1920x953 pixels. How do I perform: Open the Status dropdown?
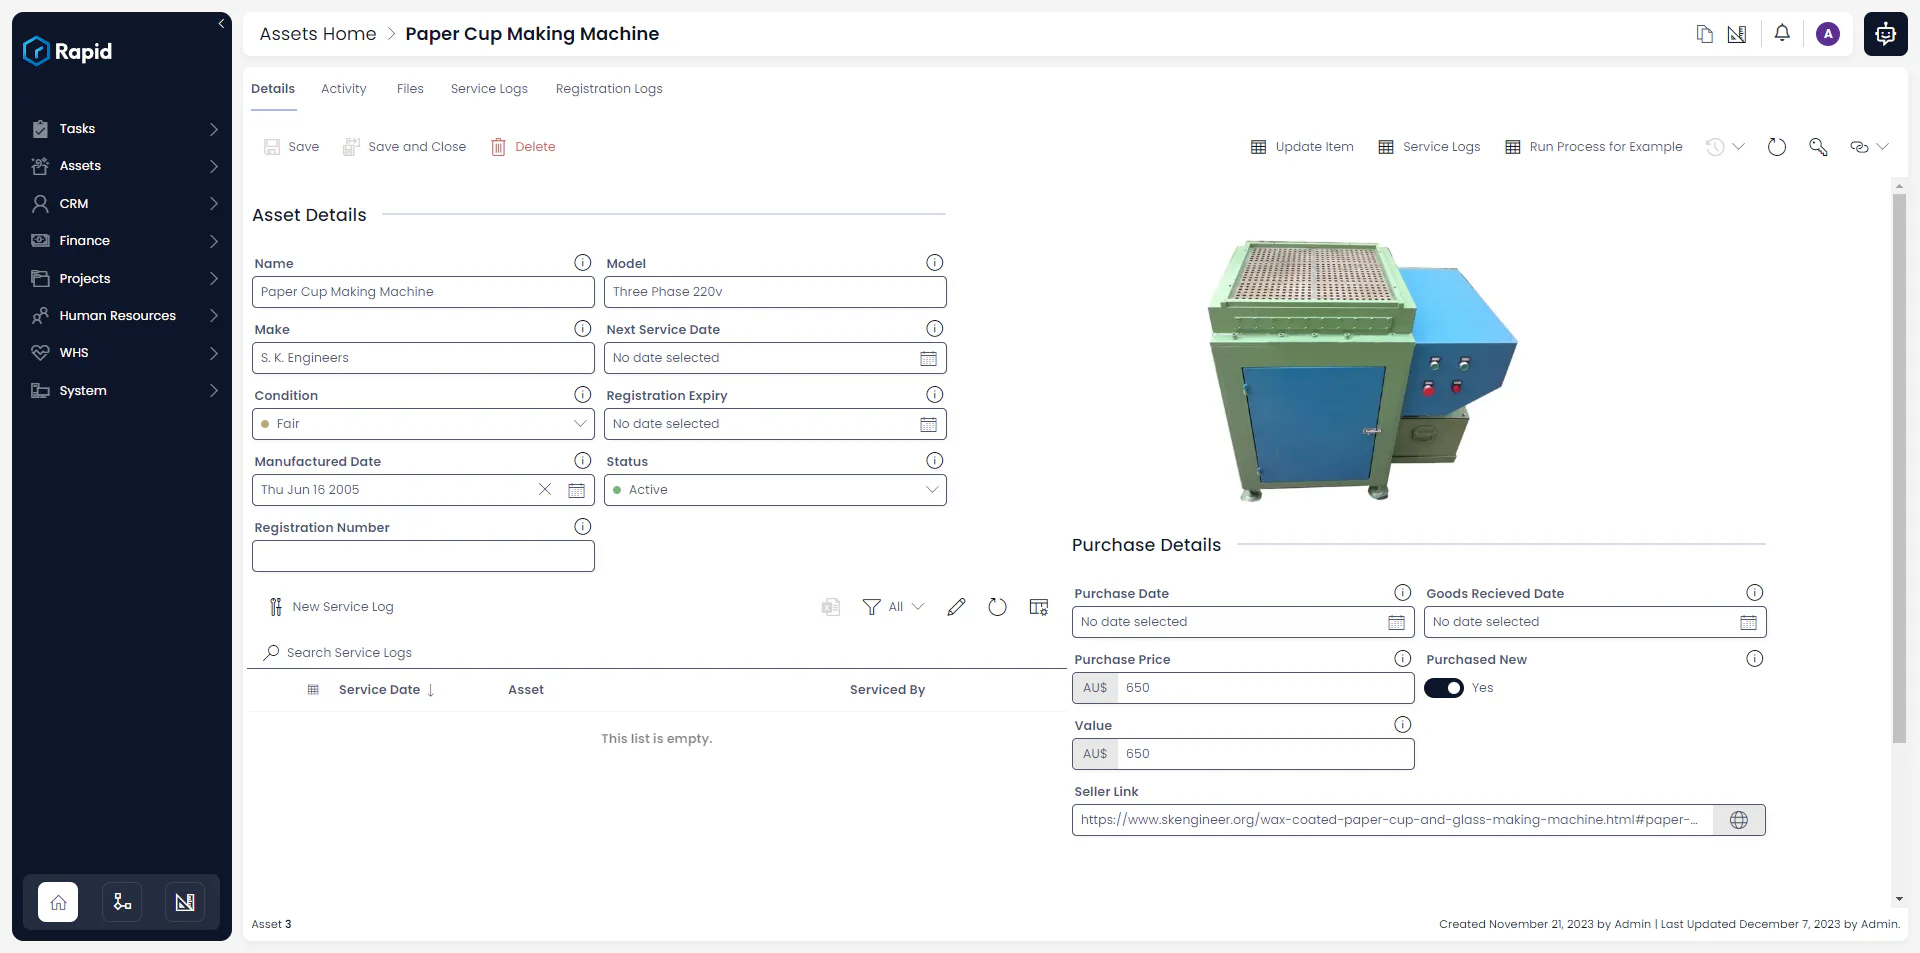click(775, 490)
